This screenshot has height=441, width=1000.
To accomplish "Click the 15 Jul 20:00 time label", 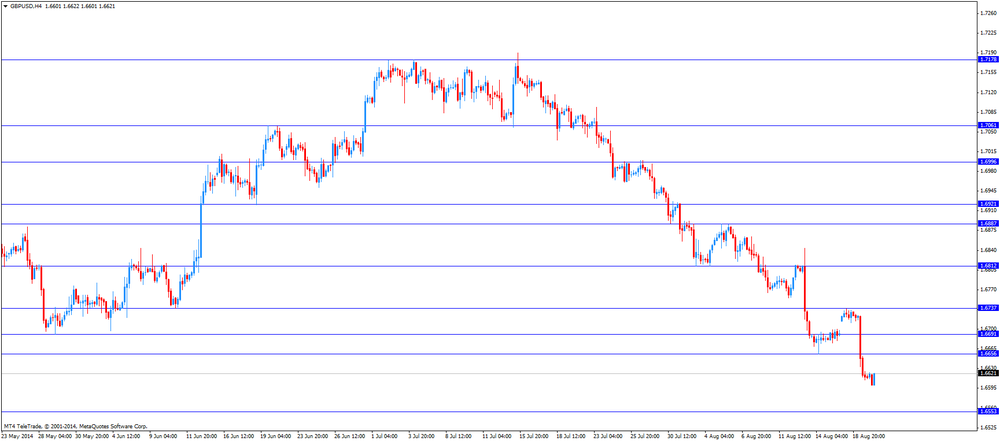I will (536, 437).
